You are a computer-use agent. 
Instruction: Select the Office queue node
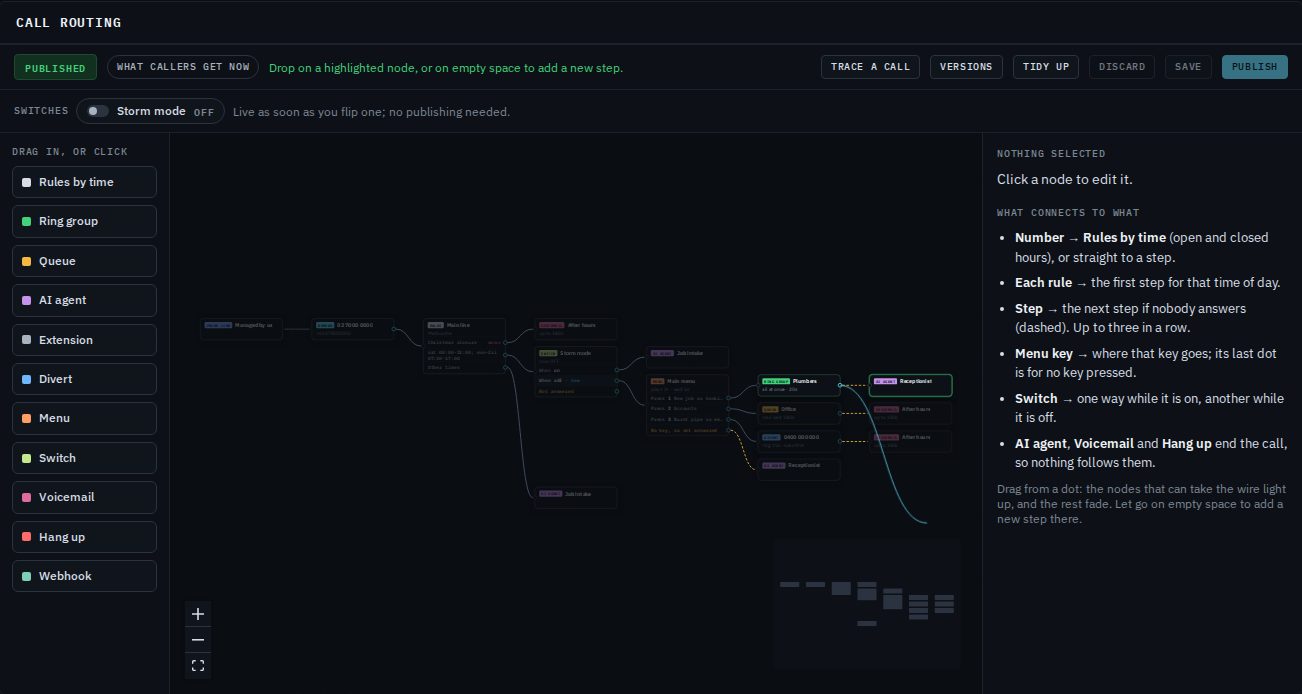tap(799, 413)
